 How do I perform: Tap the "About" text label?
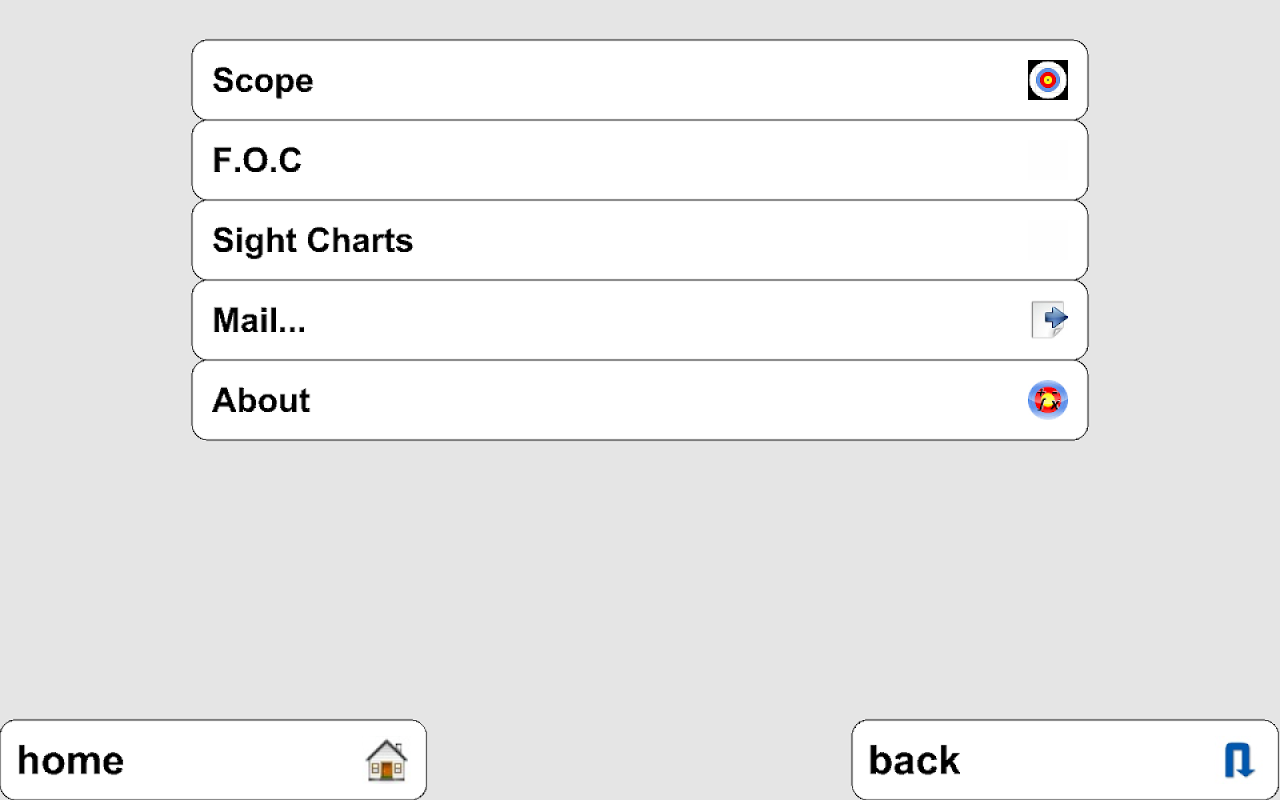coord(261,400)
